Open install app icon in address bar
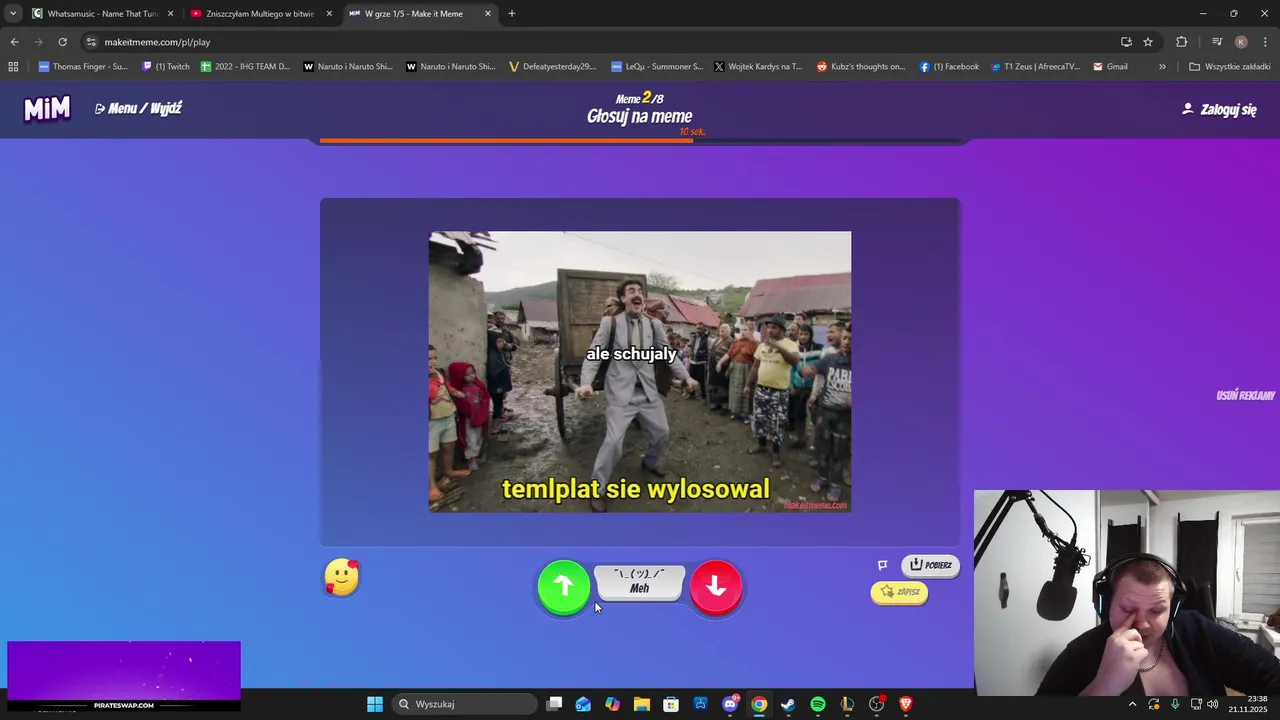Viewport: 1280px width, 720px height. tap(1126, 42)
